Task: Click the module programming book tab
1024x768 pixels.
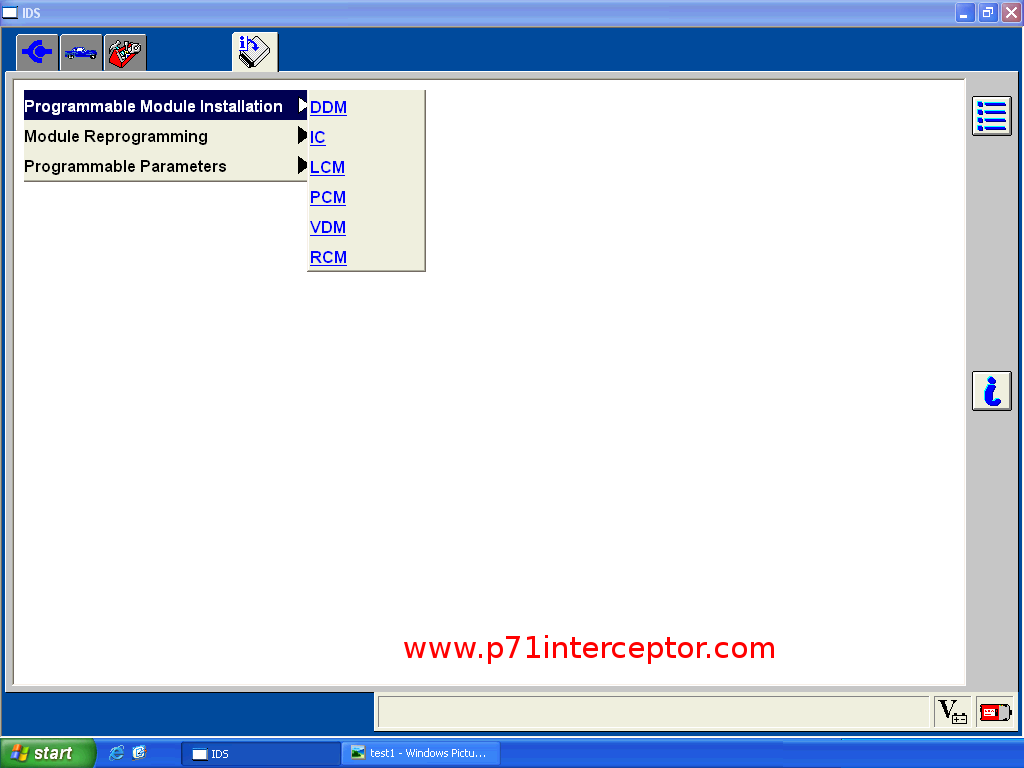Action: pos(254,51)
